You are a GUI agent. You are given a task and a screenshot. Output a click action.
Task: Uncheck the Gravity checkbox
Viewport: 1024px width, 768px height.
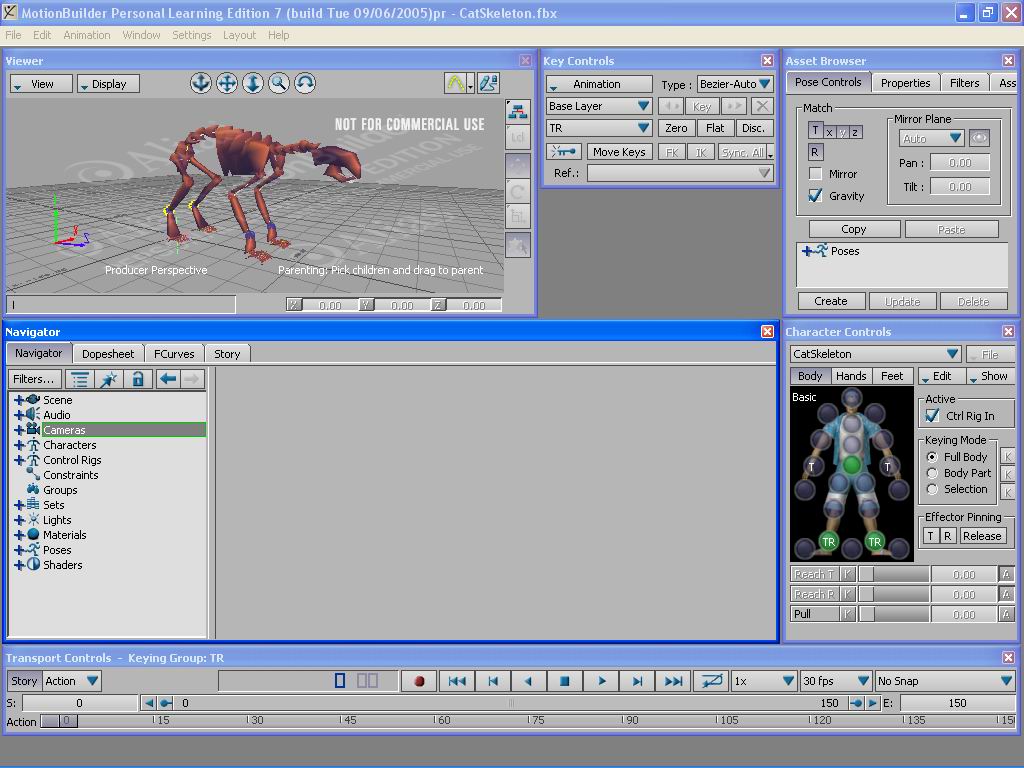[x=815, y=195]
